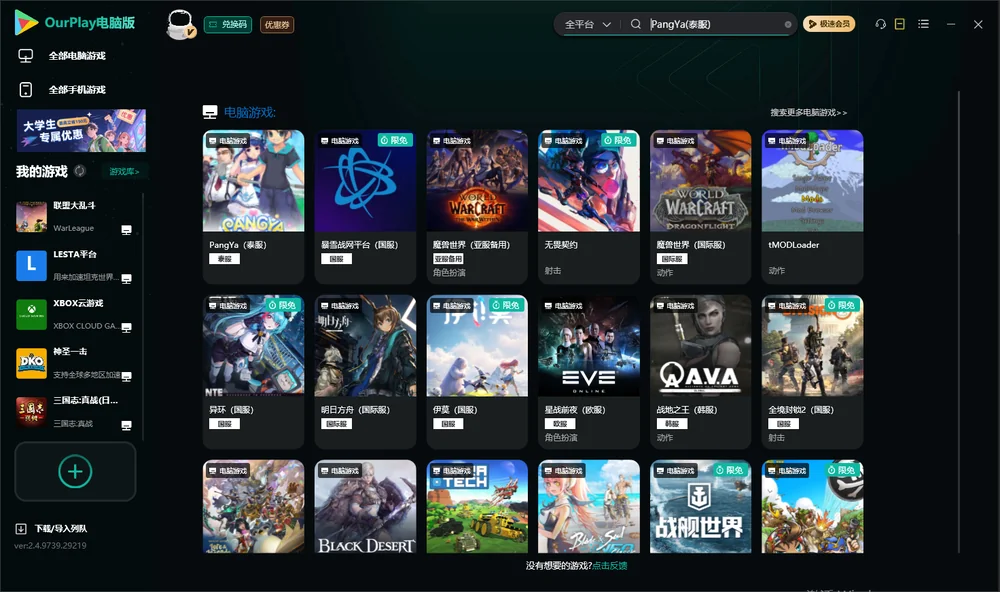Expand the 全平台 platform dropdown

(x=587, y=24)
